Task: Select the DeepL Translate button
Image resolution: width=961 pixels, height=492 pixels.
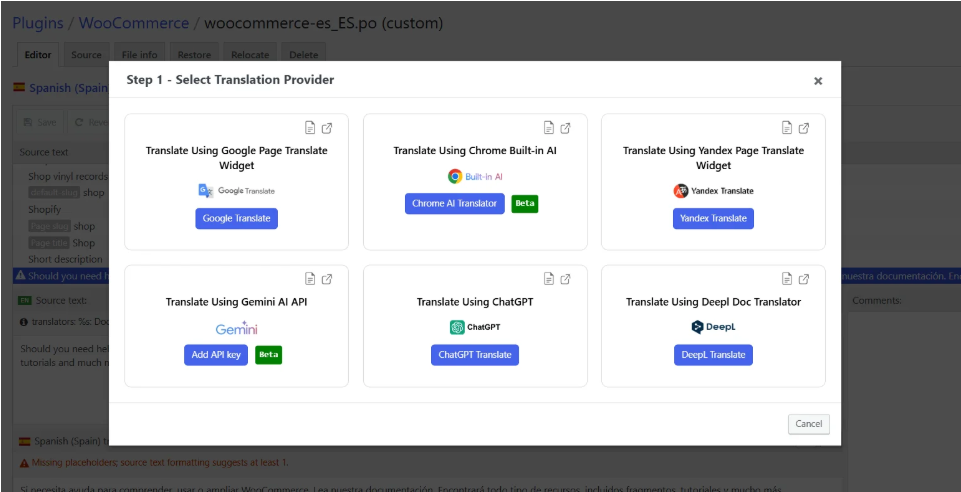Action: pos(713,355)
